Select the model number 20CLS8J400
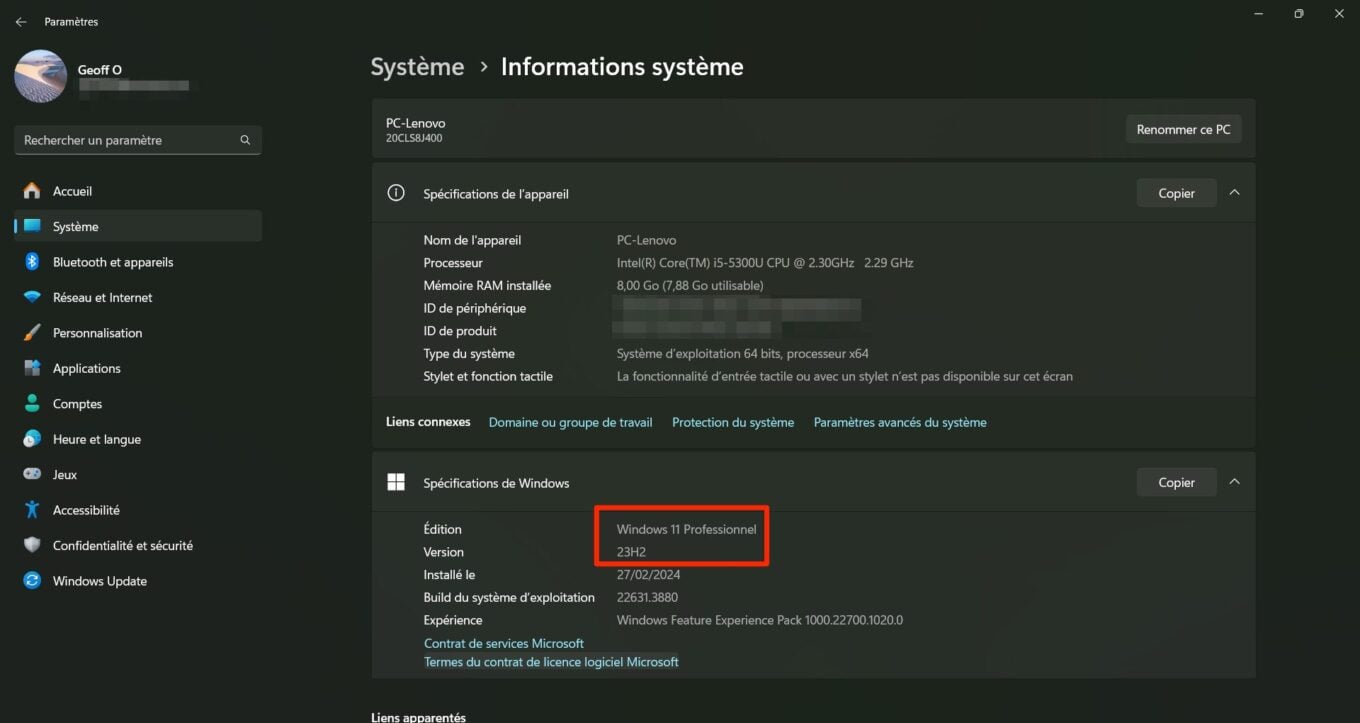This screenshot has width=1360, height=723. pyautogui.click(x=414, y=138)
